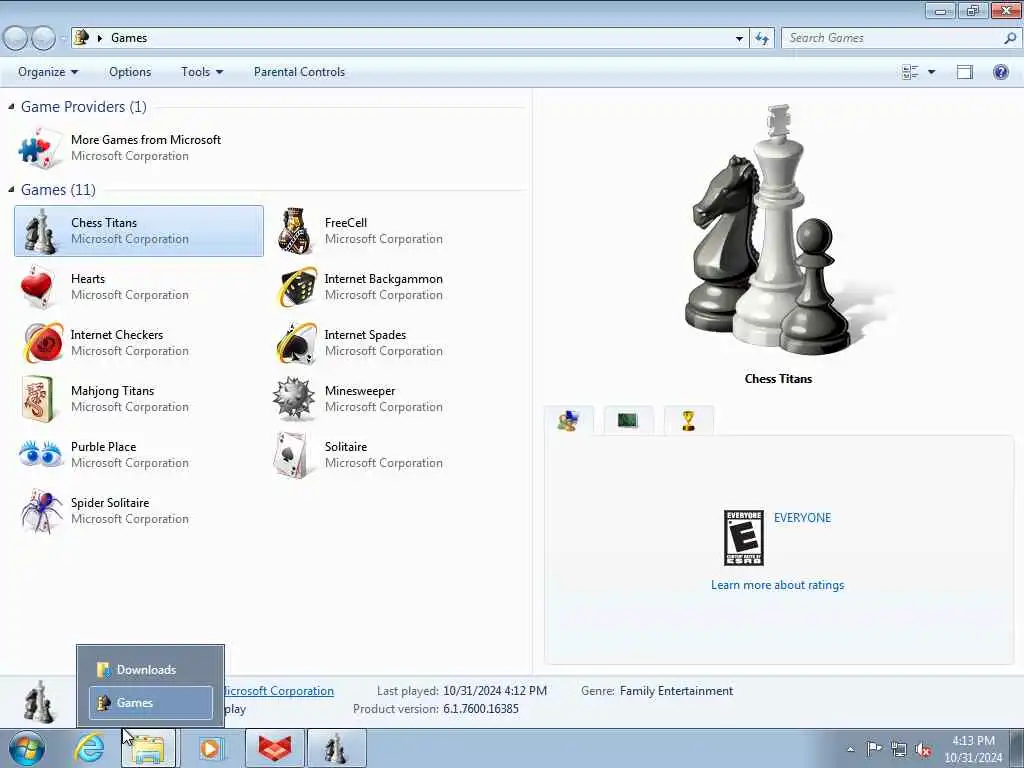Viewport: 1024px width, 768px height.
Task: Click the EVERYONE rating link
Action: click(x=802, y=518)
